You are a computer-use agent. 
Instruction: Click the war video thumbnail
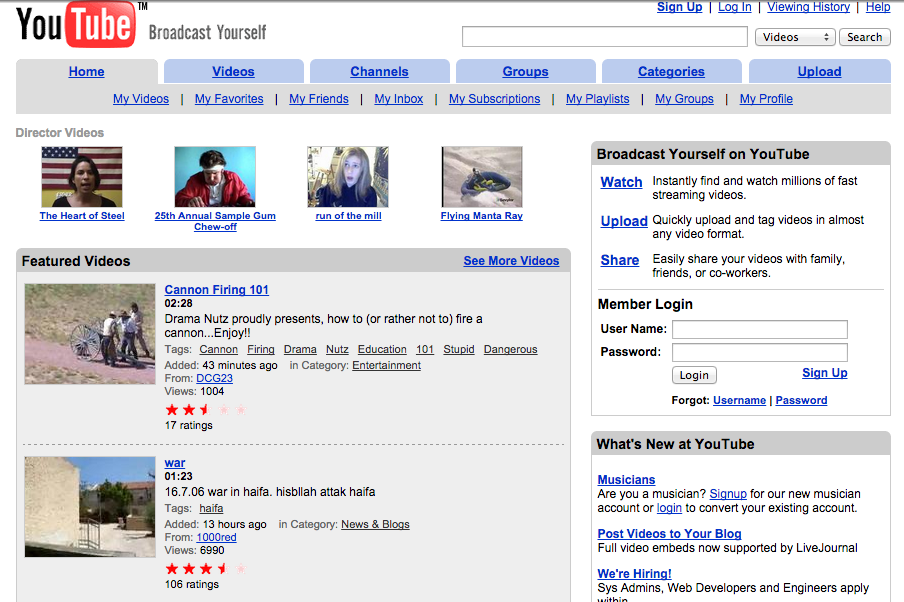(x=90, y=507)
